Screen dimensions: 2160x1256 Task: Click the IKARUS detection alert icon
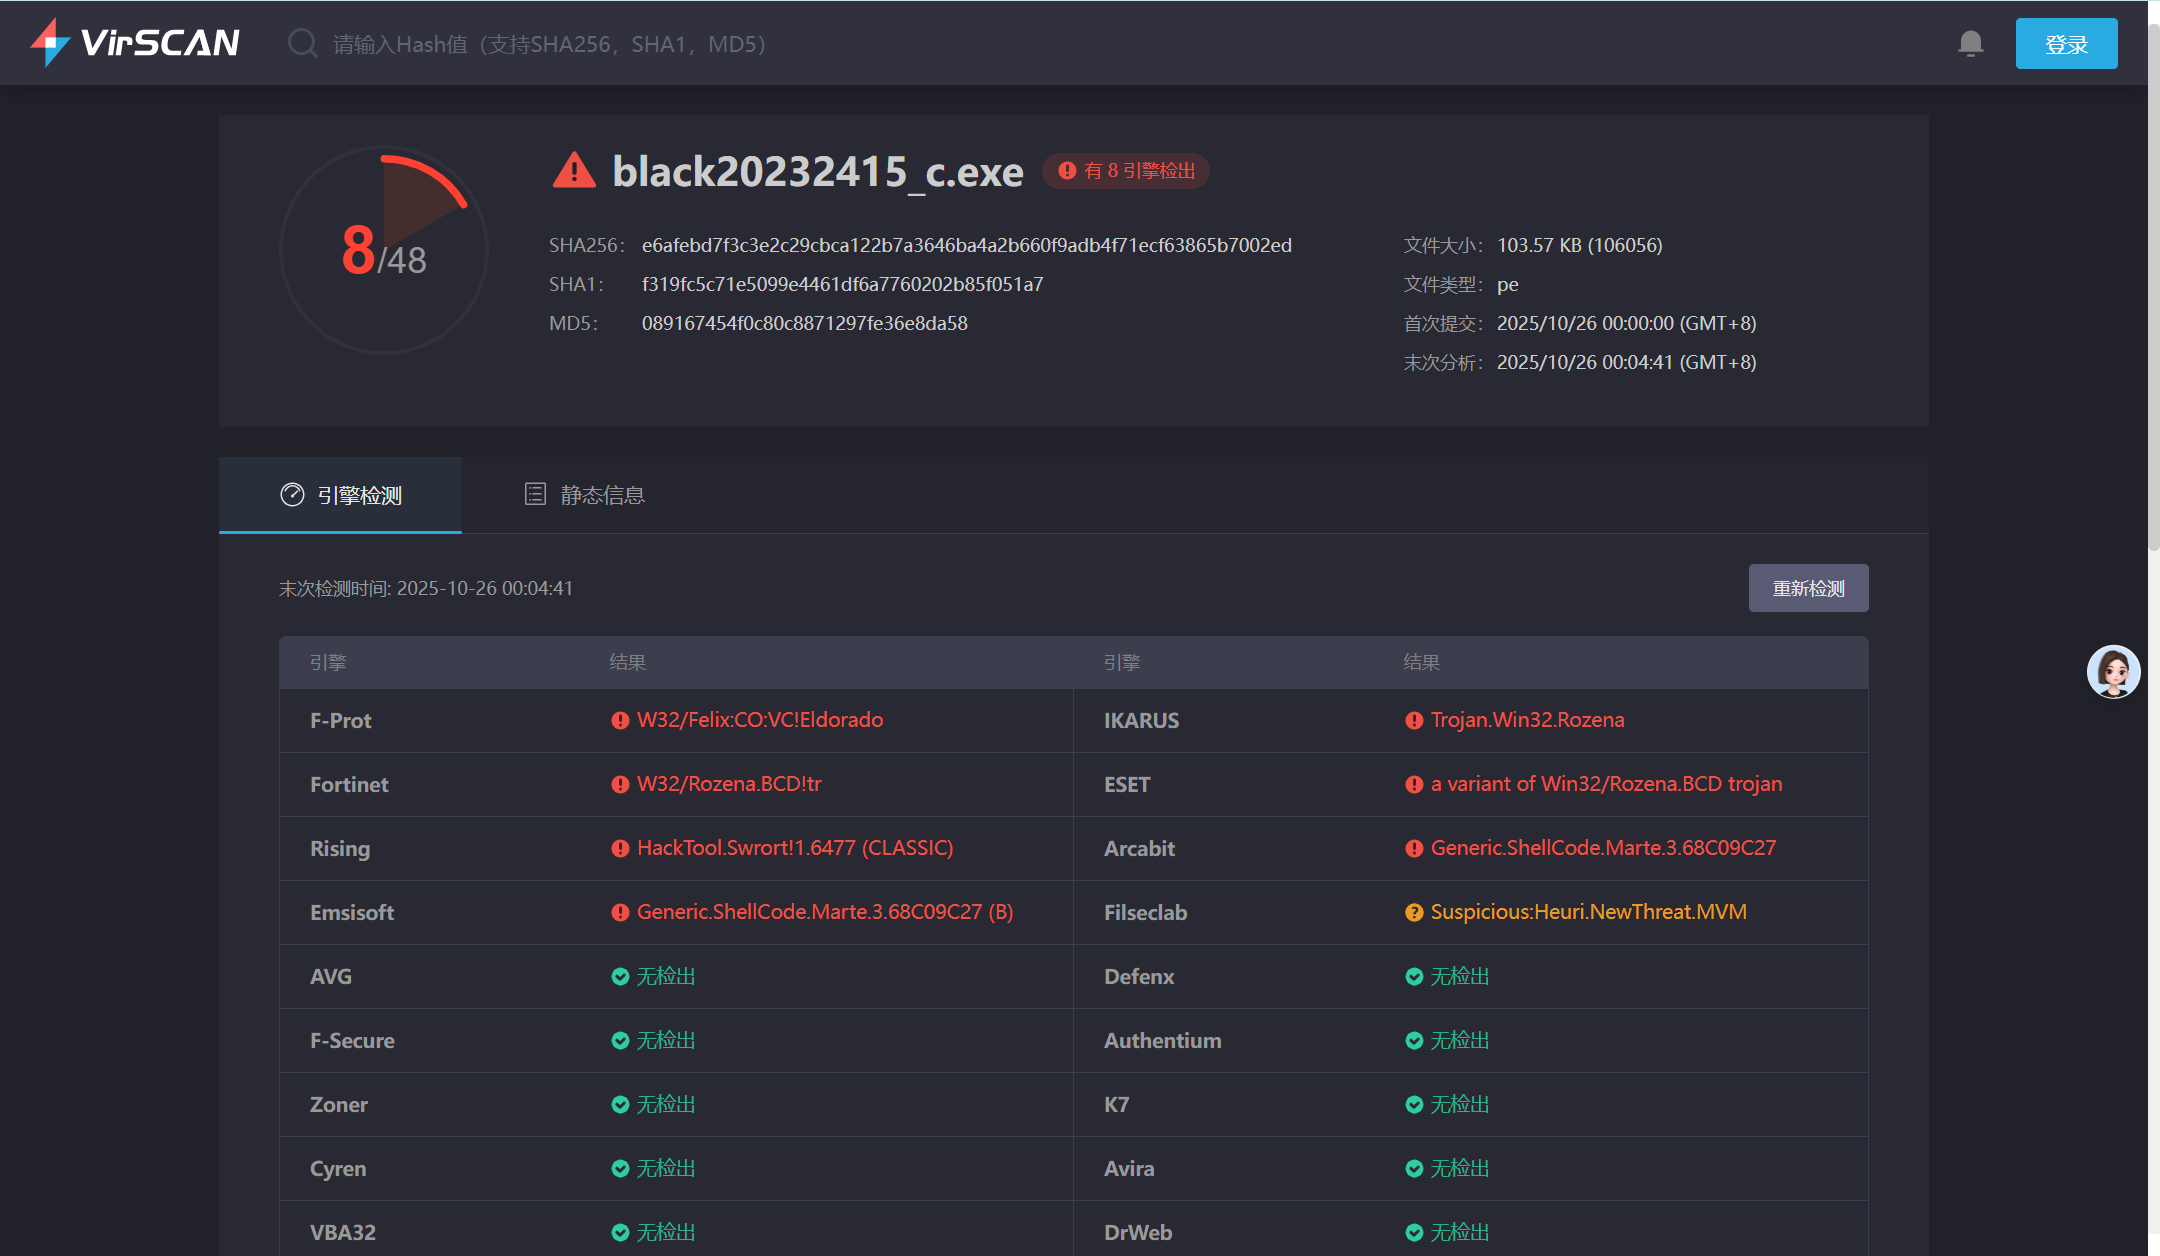[1413, 721]
